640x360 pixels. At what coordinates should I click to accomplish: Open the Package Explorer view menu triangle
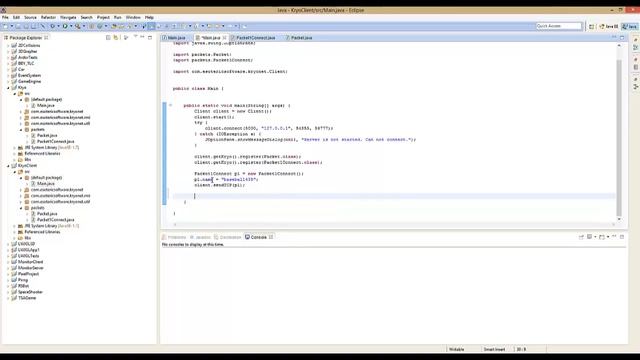[135, 37]
